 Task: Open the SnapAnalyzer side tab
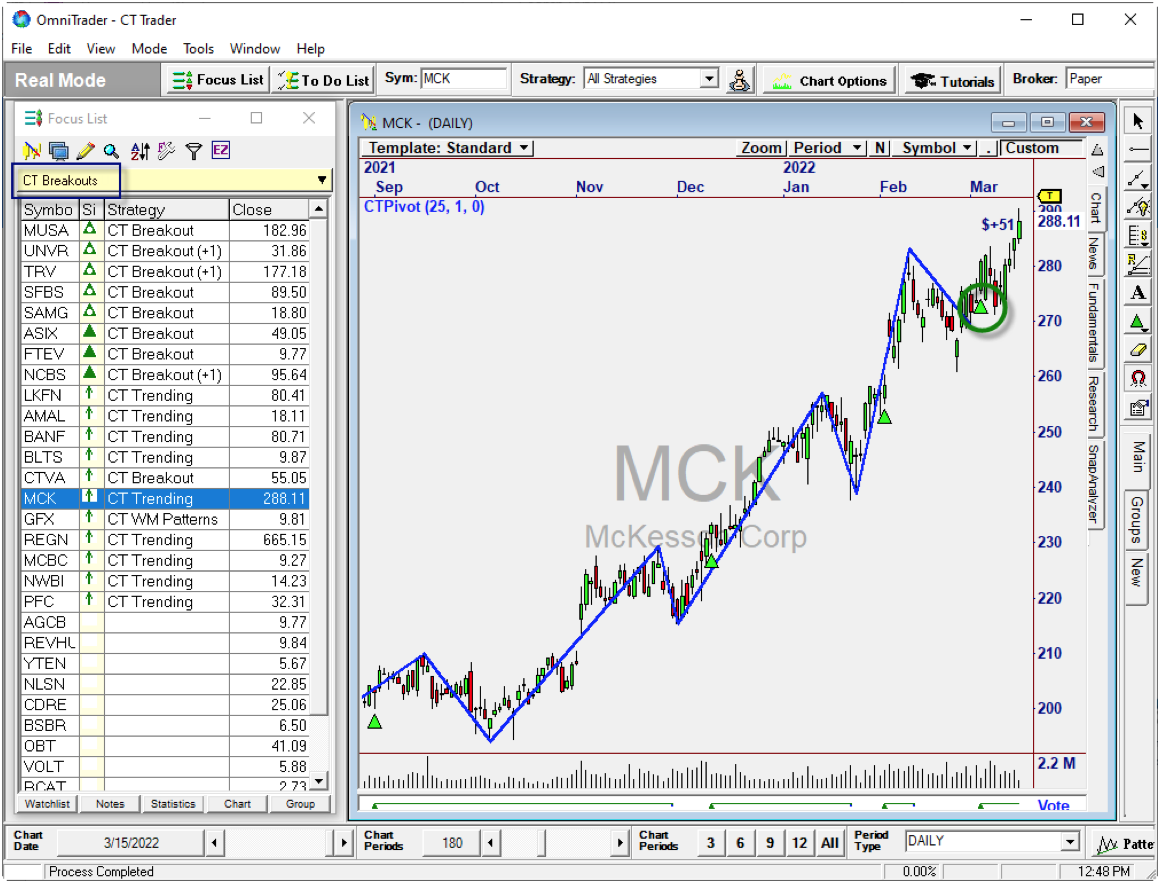1095,485
